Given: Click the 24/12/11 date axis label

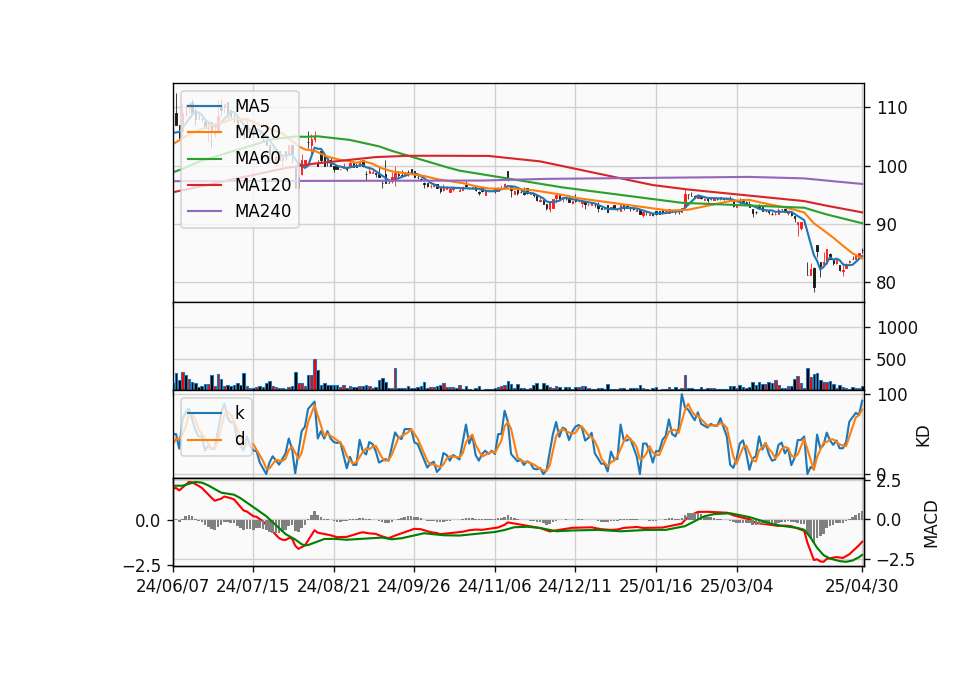Looking at the screenshot, I should pos(575,586).
